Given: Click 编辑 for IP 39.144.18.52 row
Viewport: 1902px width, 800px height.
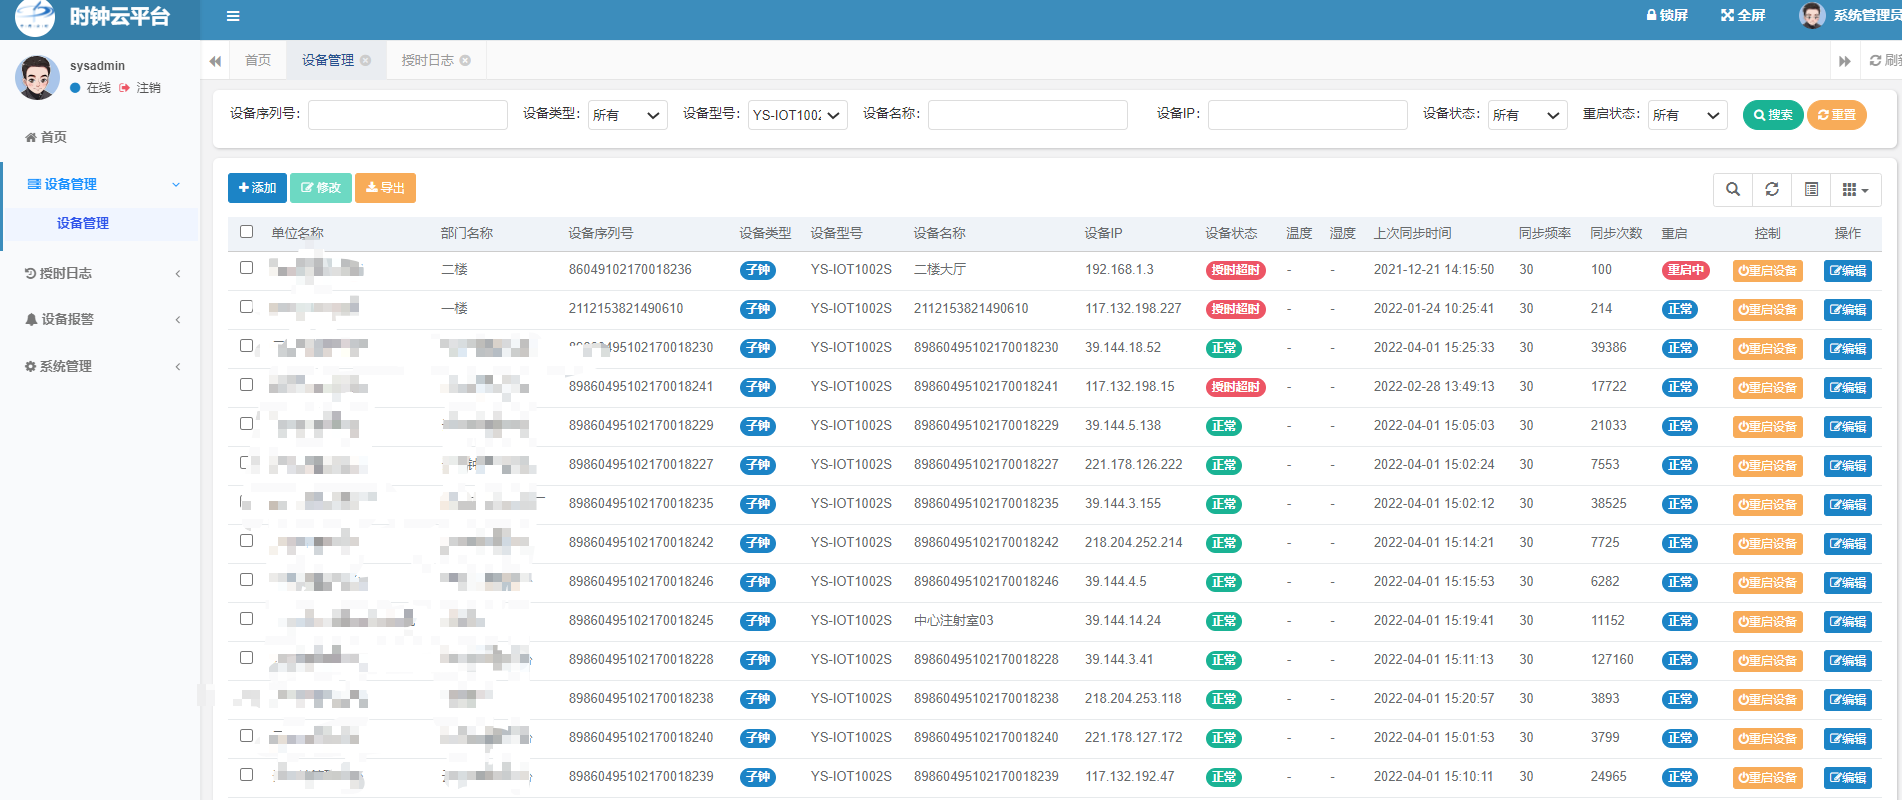Looking at the screenshot, I should (x=1848, y=349).
